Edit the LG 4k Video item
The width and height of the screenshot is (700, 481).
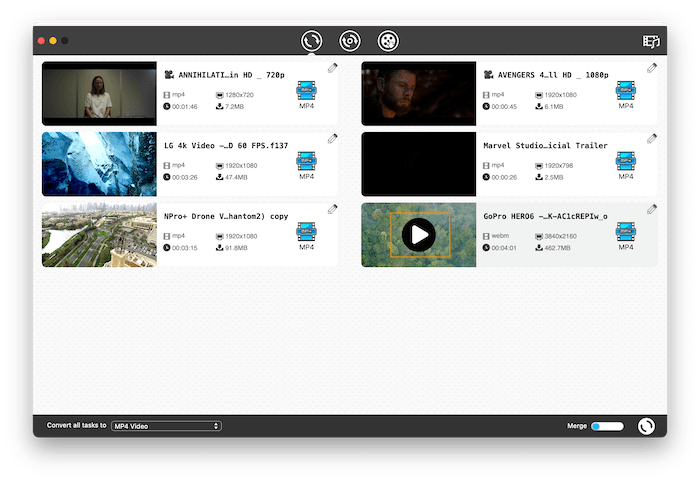point(332,139)
